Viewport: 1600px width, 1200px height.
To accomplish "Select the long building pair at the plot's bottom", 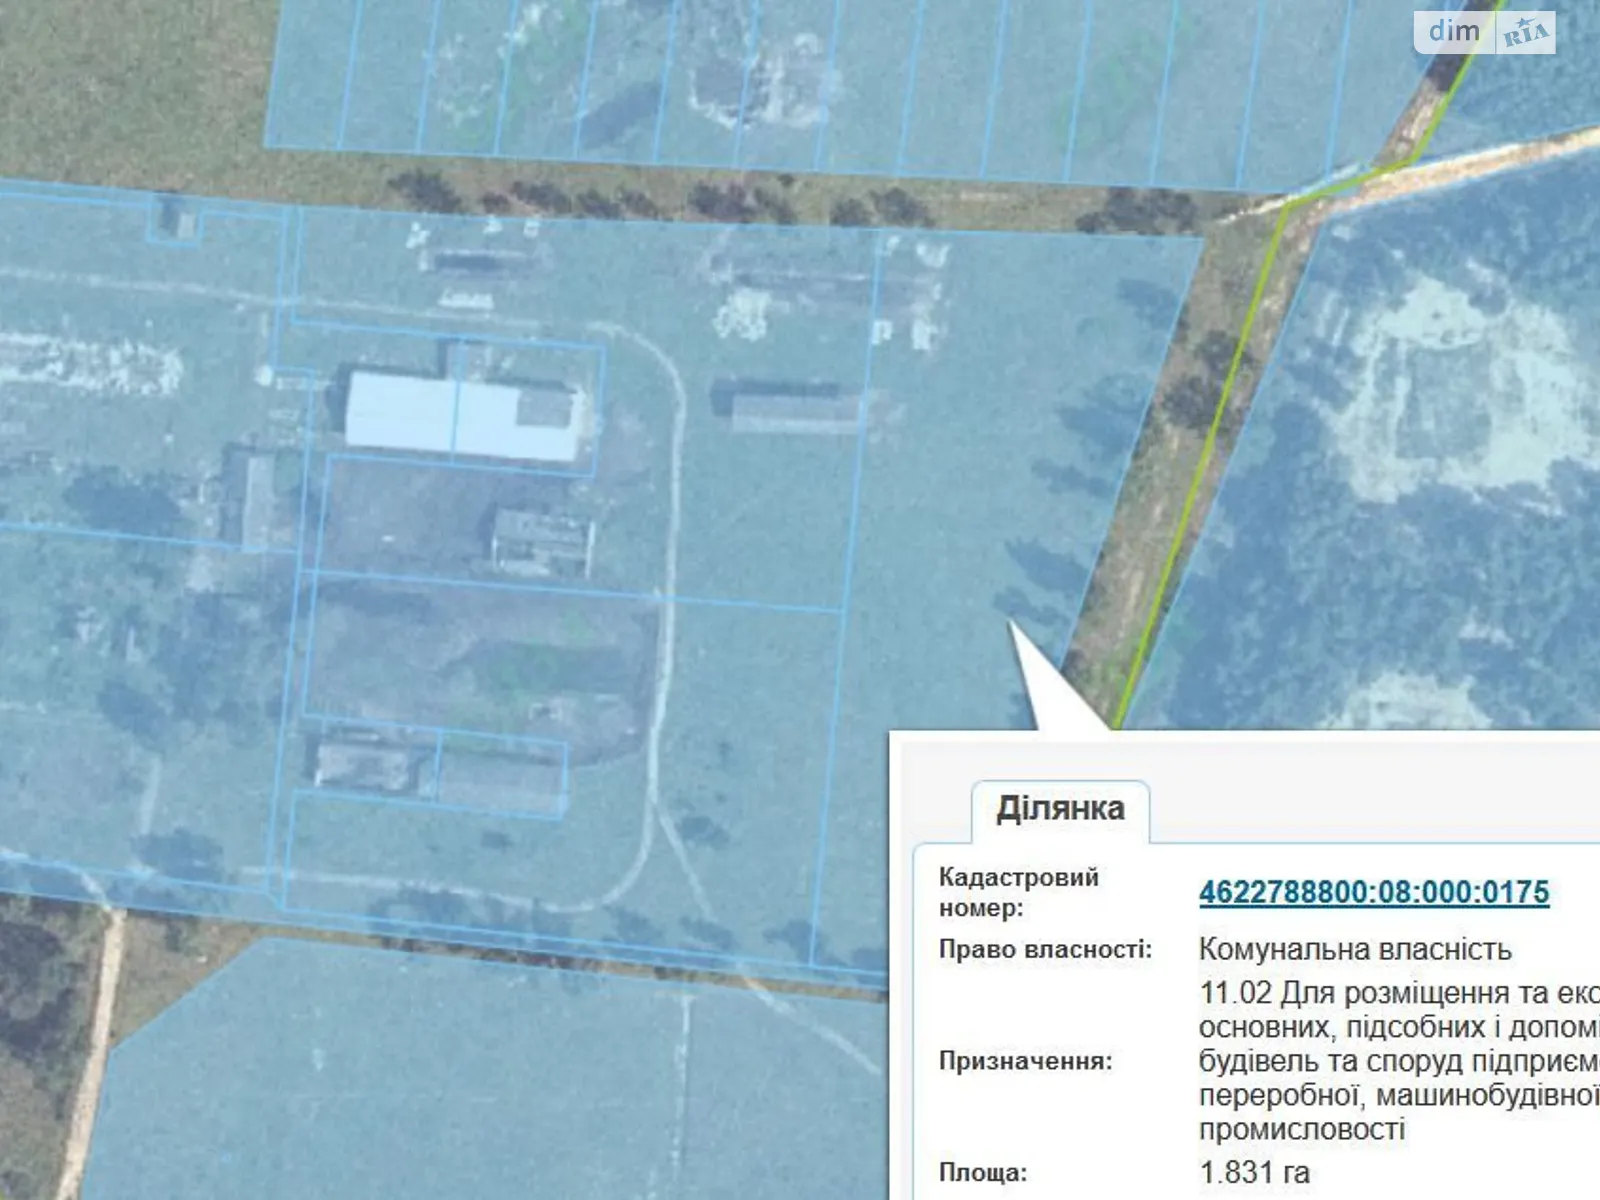I will [440, 771].
